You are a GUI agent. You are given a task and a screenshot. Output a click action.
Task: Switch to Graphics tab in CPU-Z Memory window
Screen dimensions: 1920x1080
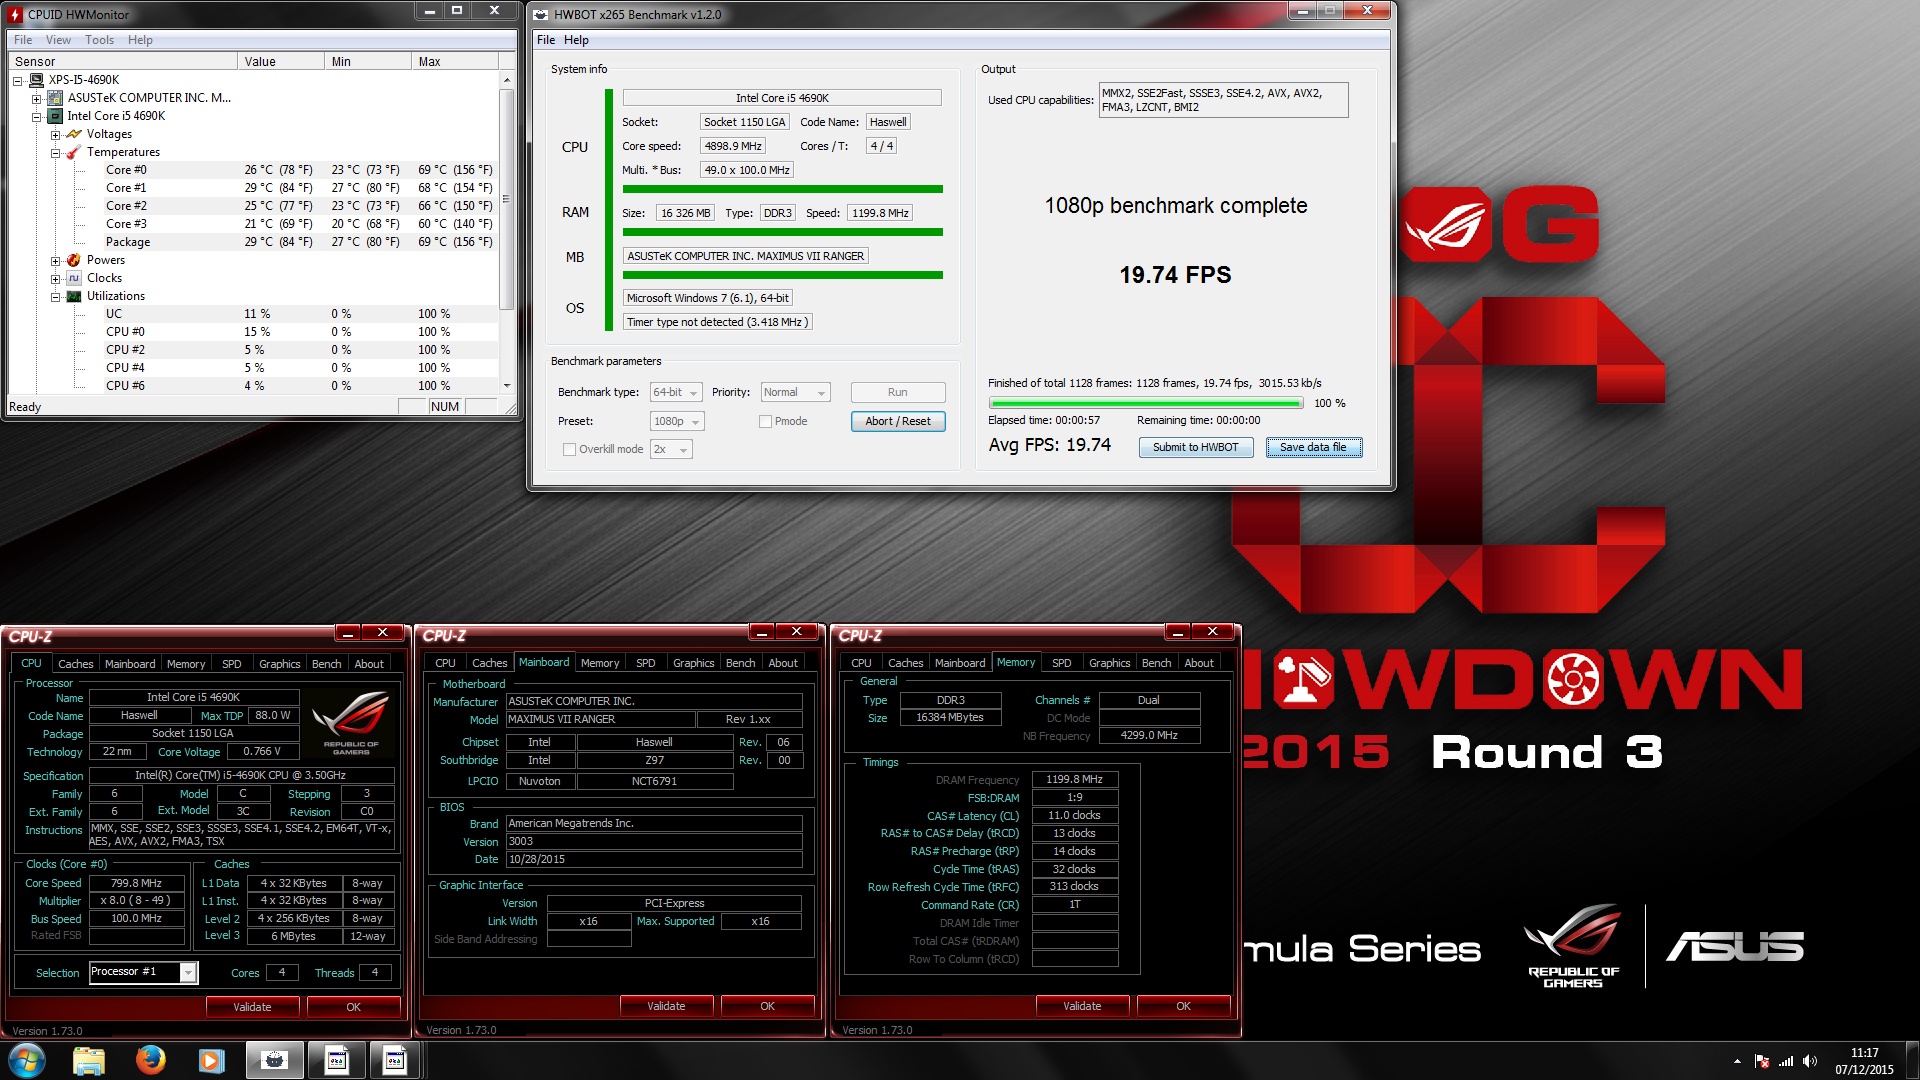point(1109,663)
